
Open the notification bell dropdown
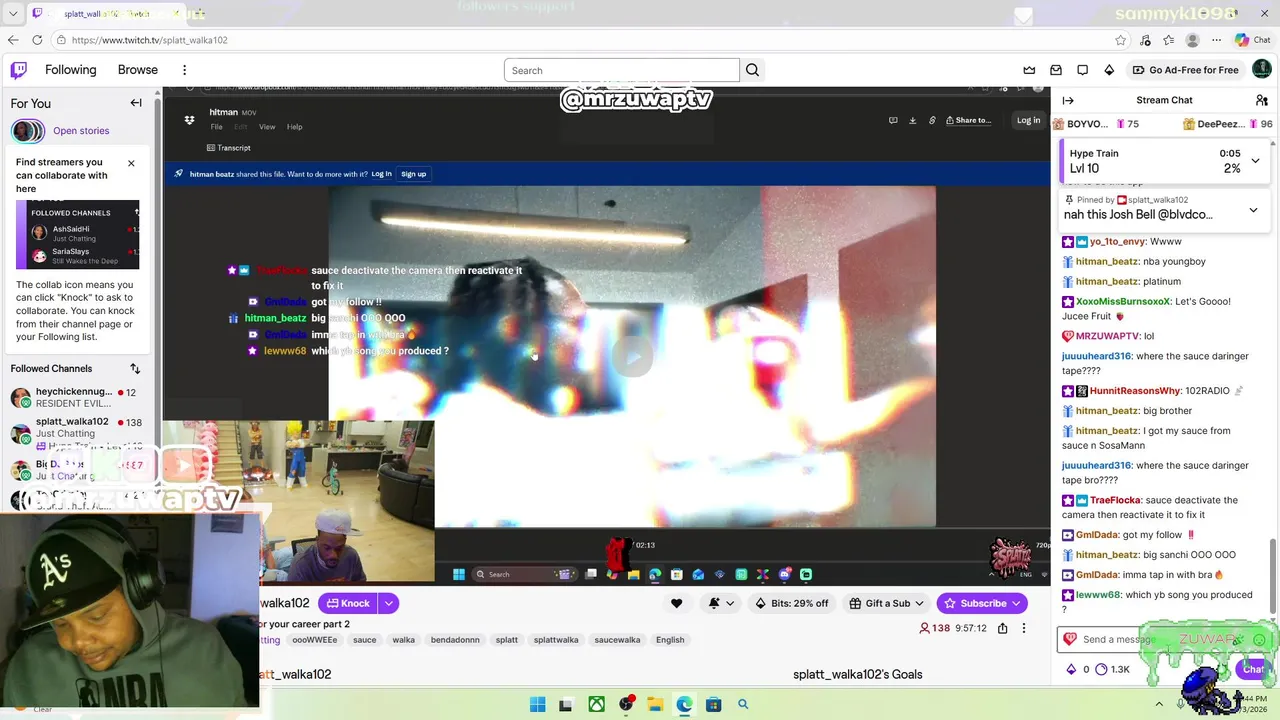pyautogui.click(x=721, y=603)
